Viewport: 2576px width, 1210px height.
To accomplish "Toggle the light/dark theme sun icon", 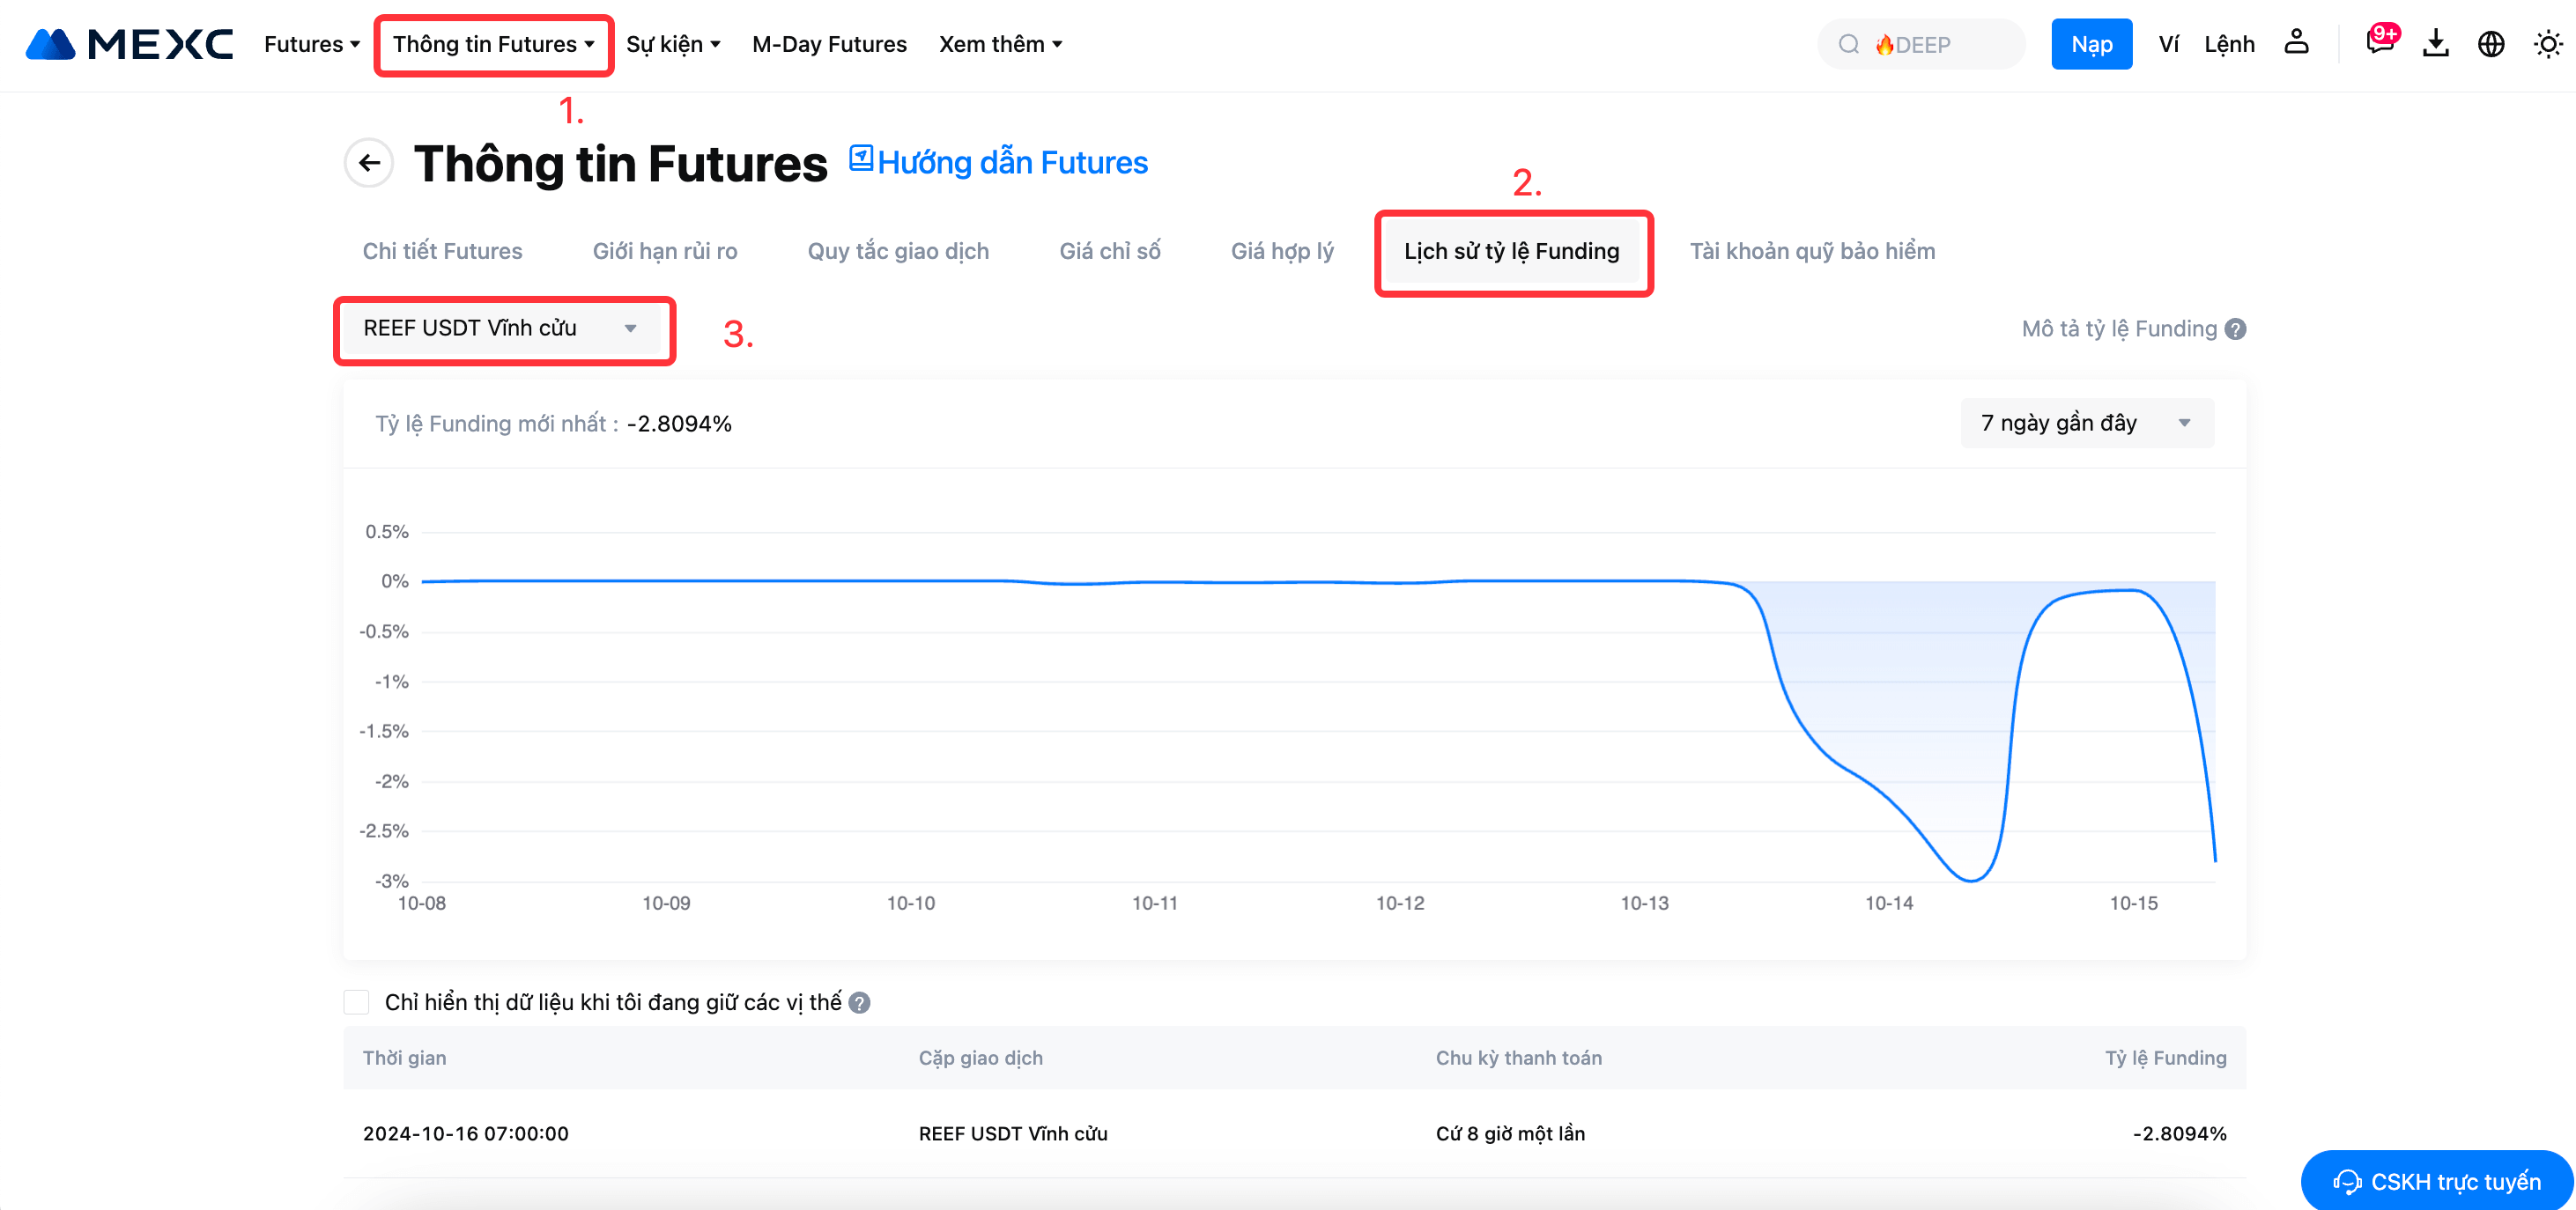I will coord(2547,44).
